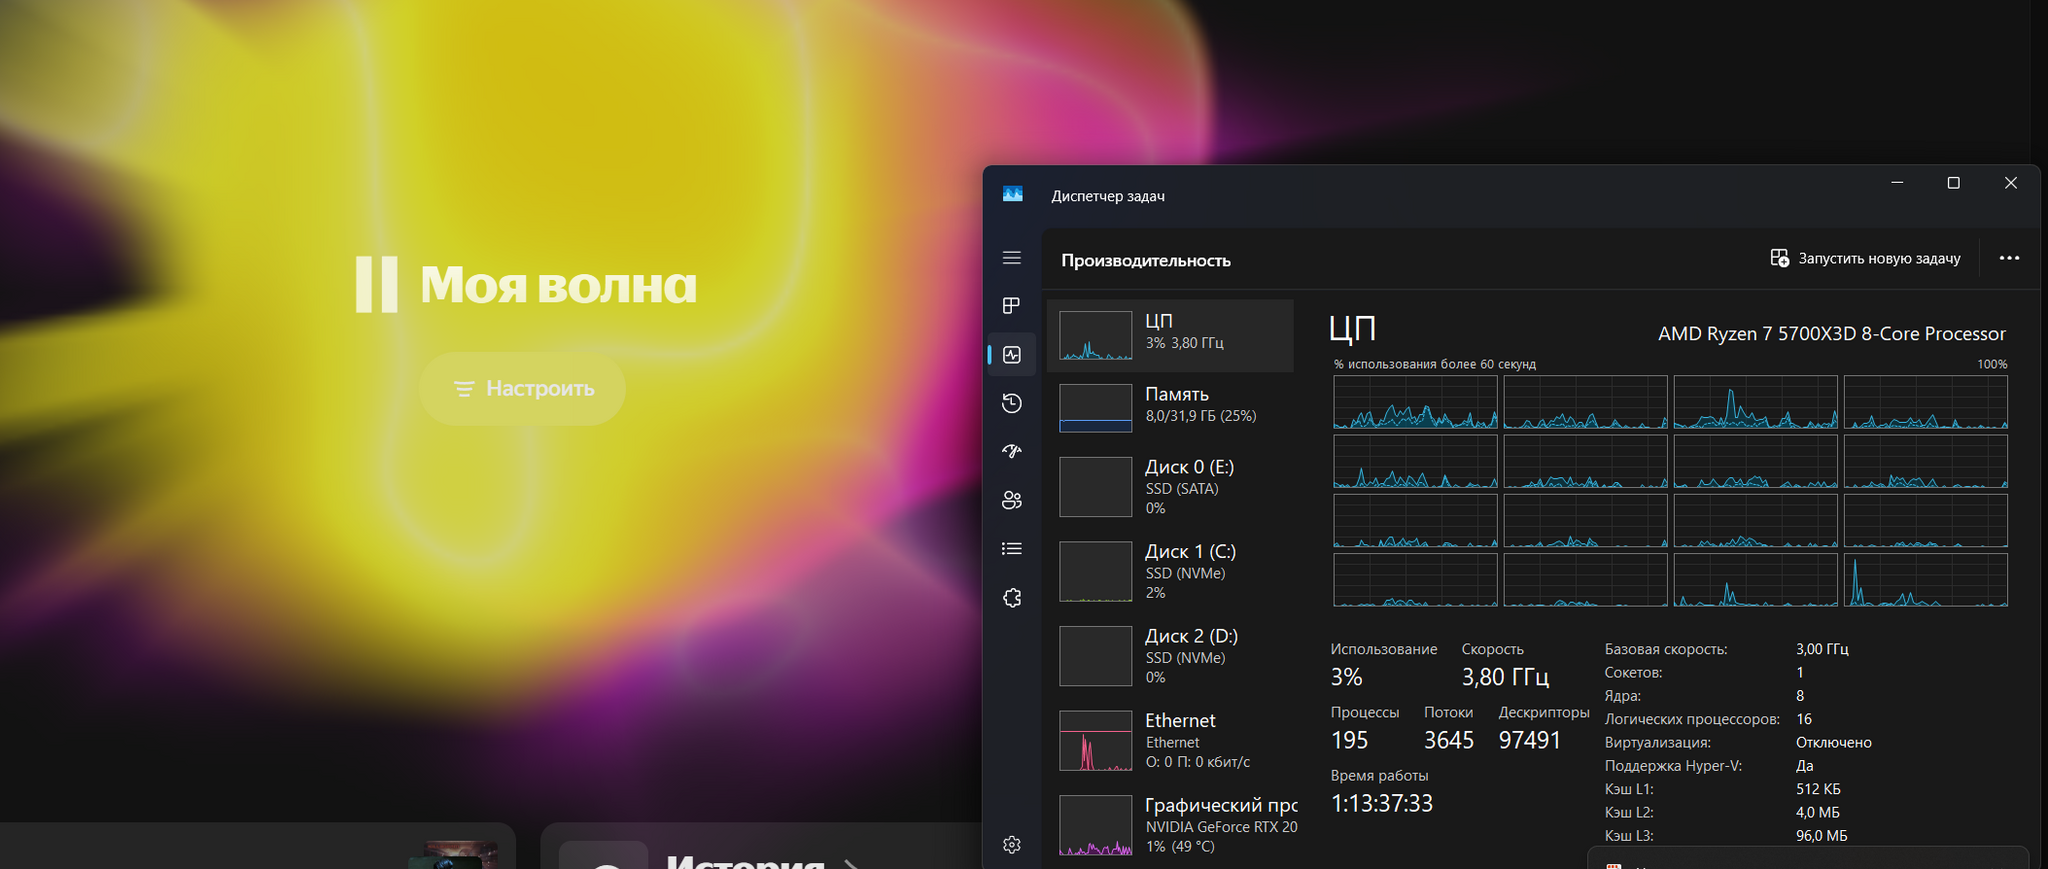Screen dimensions: 2048x869
Task: Open the Startup apps page icon
Action: (x=1011, y=452)
